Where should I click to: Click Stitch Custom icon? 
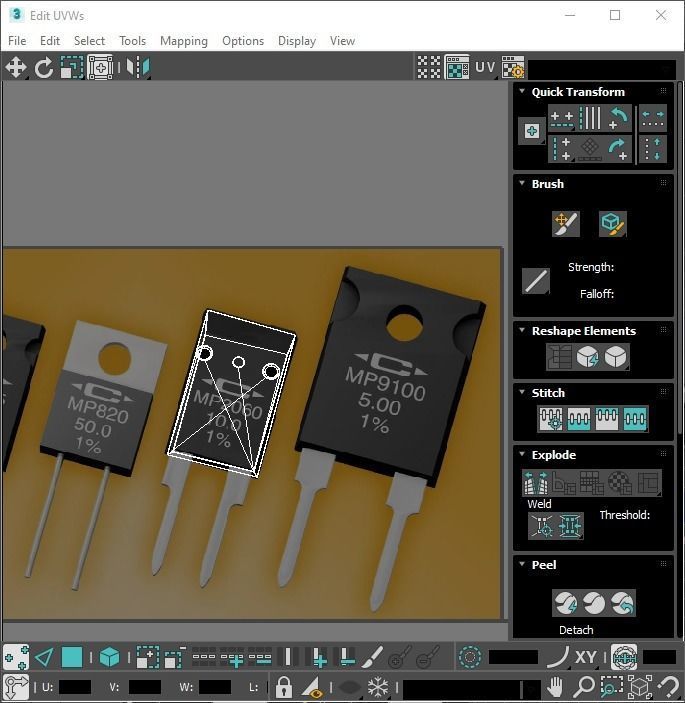(635, 419)
